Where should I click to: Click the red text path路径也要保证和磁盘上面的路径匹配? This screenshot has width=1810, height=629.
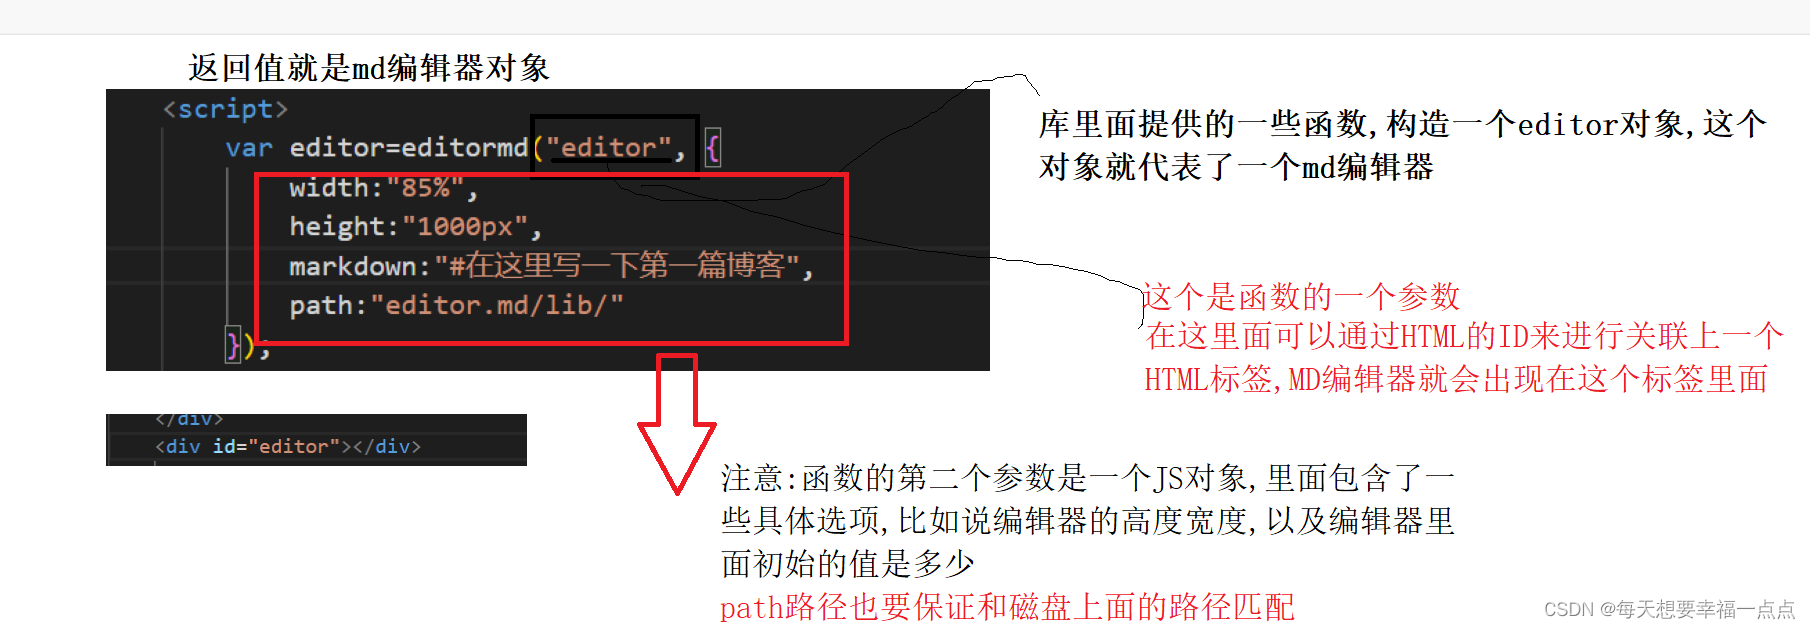tap(1007, 607)
